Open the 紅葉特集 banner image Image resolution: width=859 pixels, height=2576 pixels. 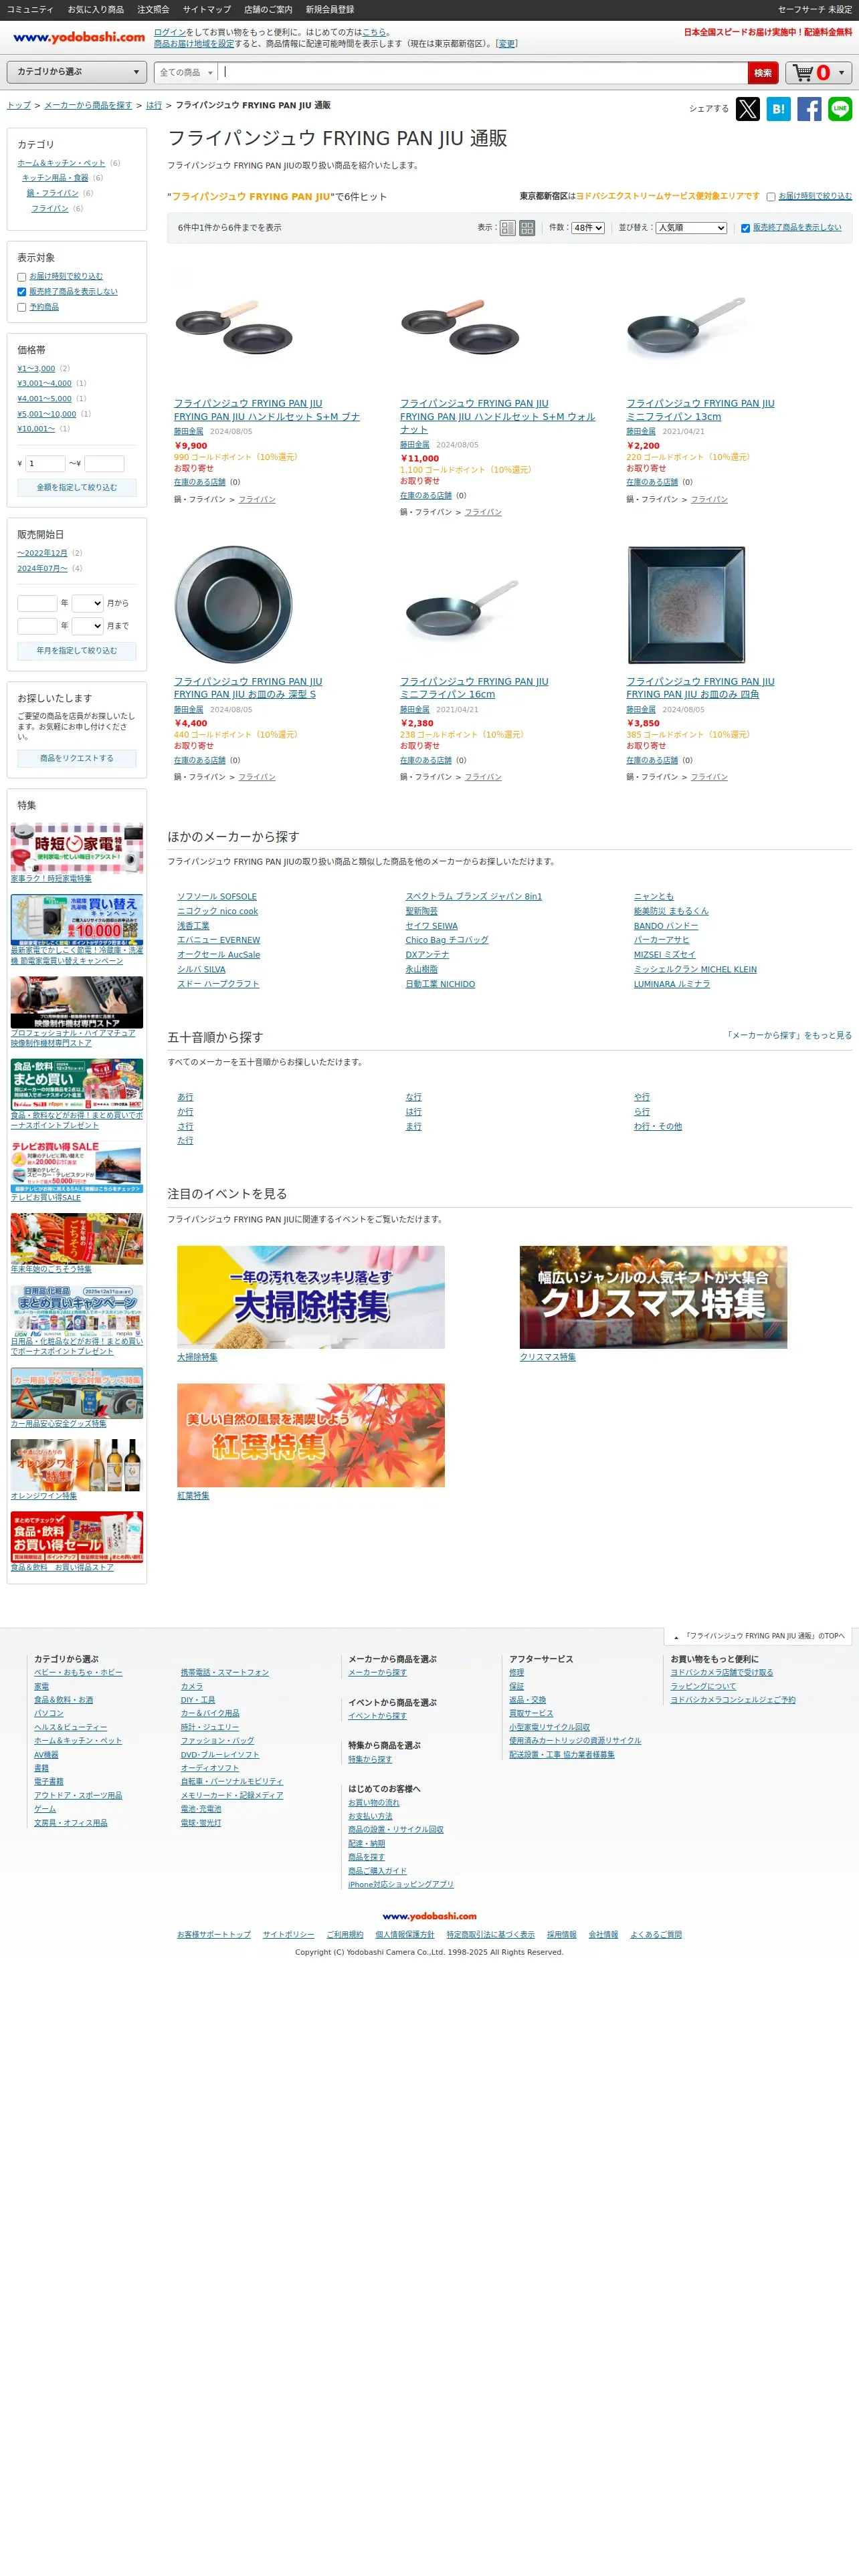tap(311, 1435)
